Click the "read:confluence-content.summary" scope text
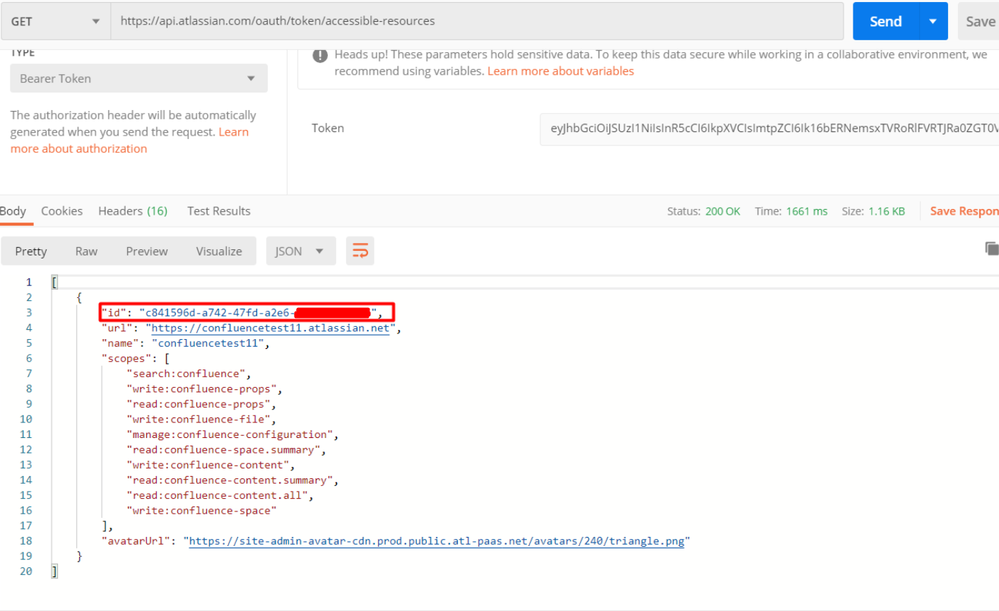 [229, 480]
